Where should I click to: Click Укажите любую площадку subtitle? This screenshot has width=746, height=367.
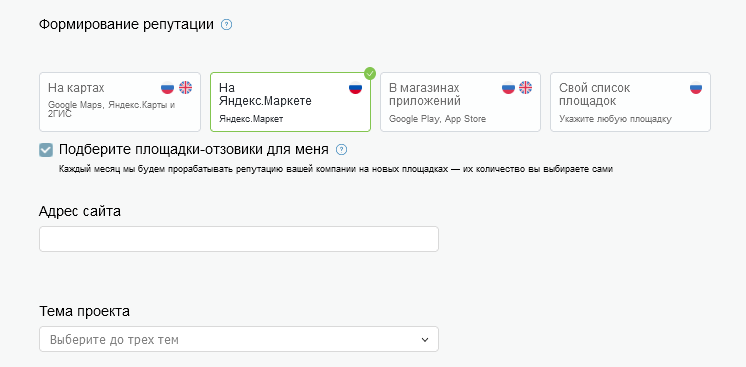point(615,119)
